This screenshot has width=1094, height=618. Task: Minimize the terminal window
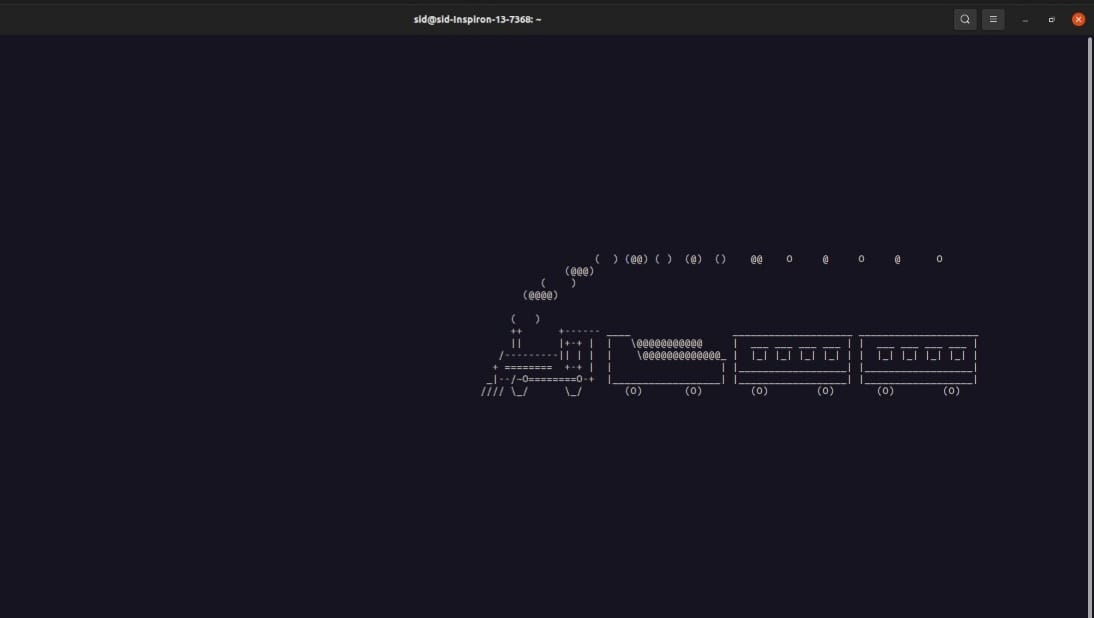point(1023,19)
